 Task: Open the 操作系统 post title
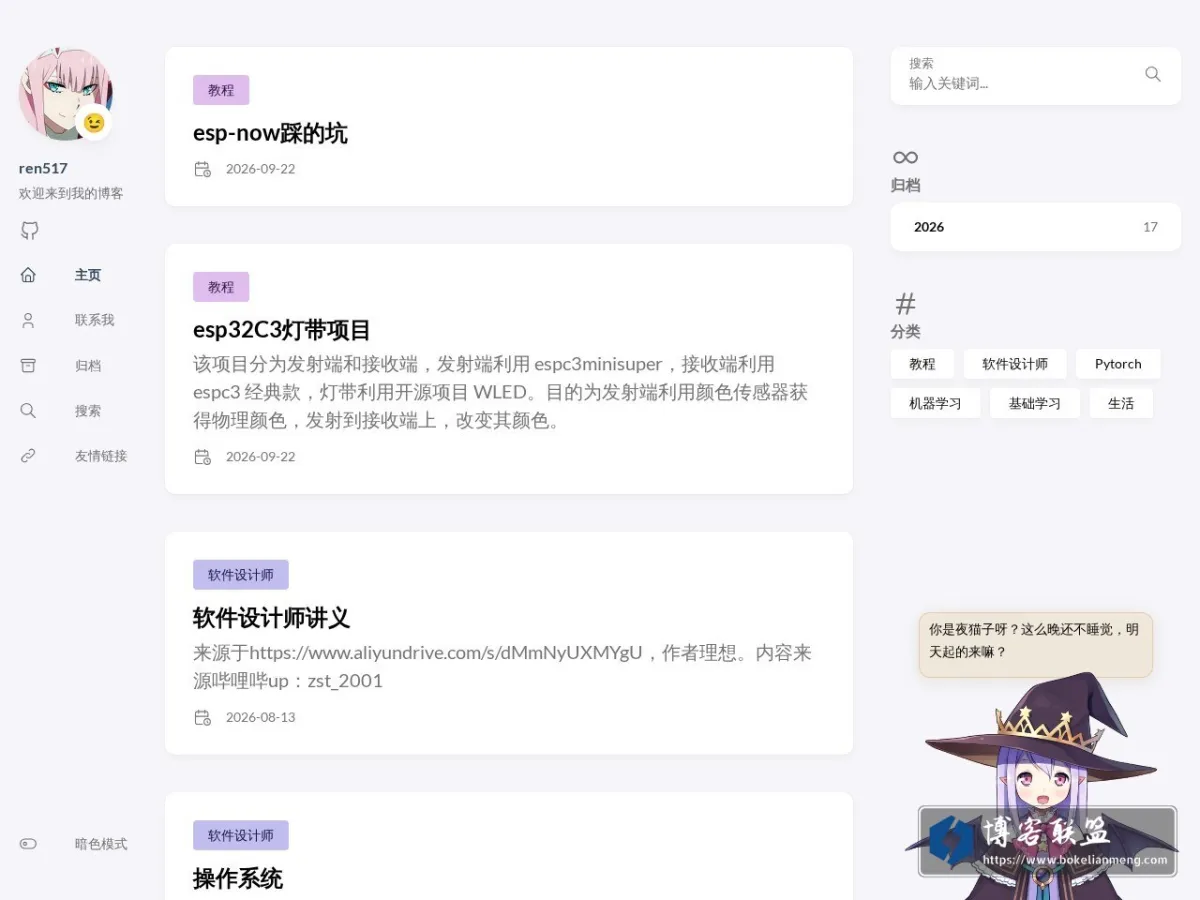238,879
